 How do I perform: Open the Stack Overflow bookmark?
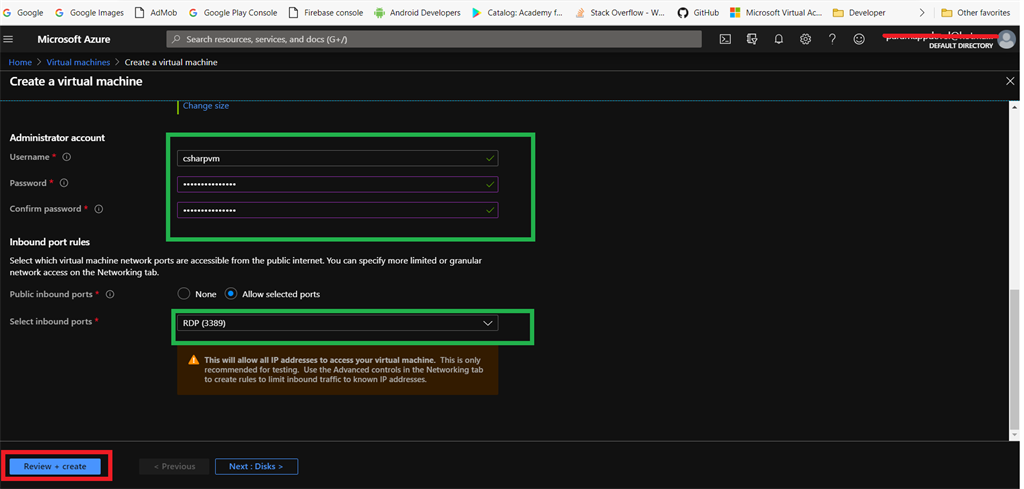coord(620,12)
